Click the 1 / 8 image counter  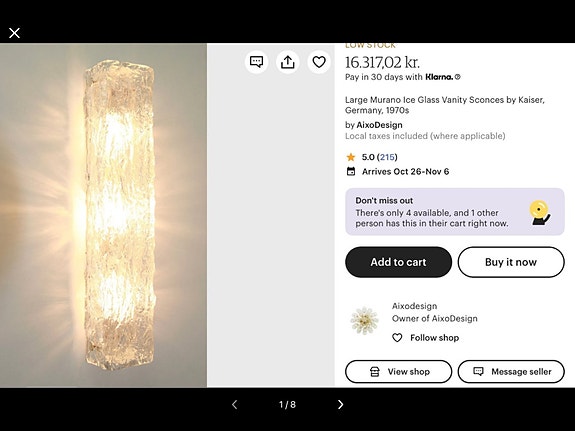[x=287, y=404]
